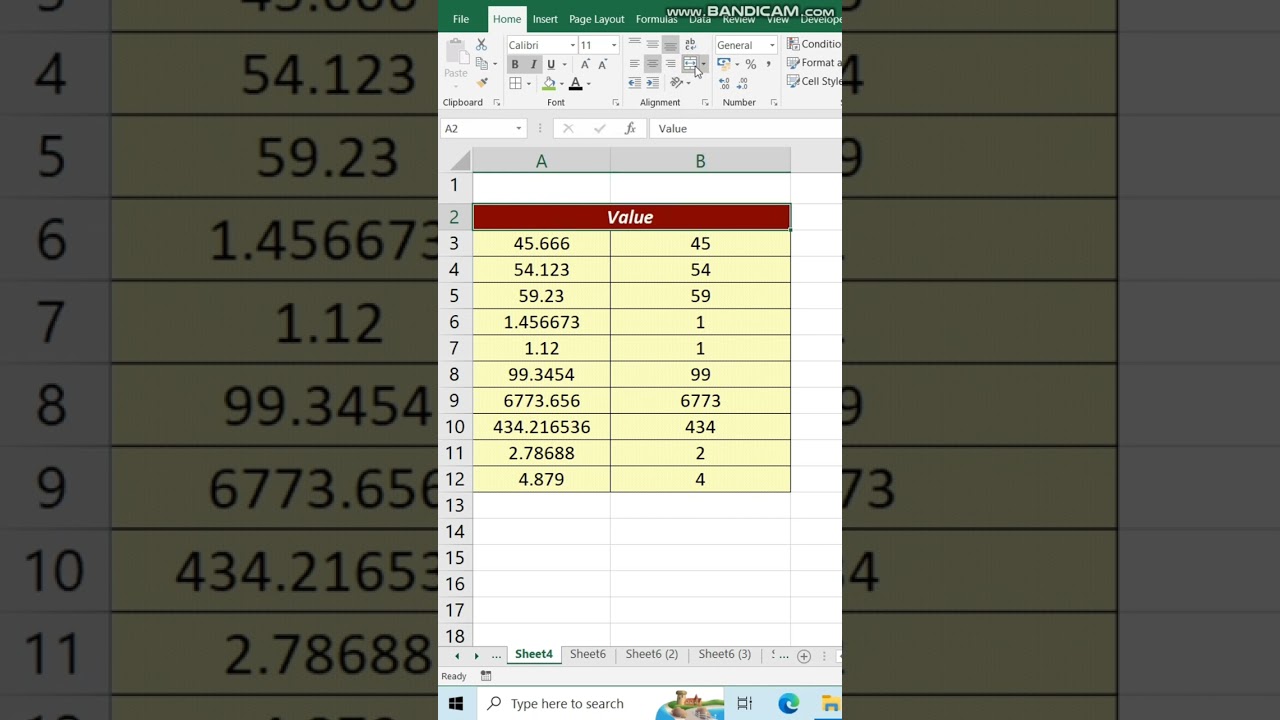Click the Wrap Text icon
This screenshot has height=720, width=1280.
(690, 45)
